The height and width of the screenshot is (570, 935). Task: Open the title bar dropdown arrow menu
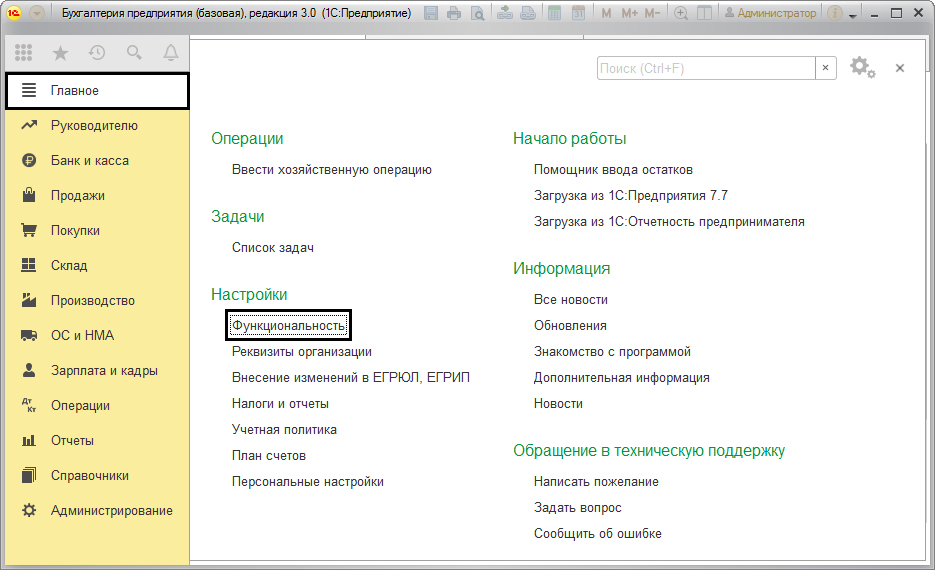(37, 13)
